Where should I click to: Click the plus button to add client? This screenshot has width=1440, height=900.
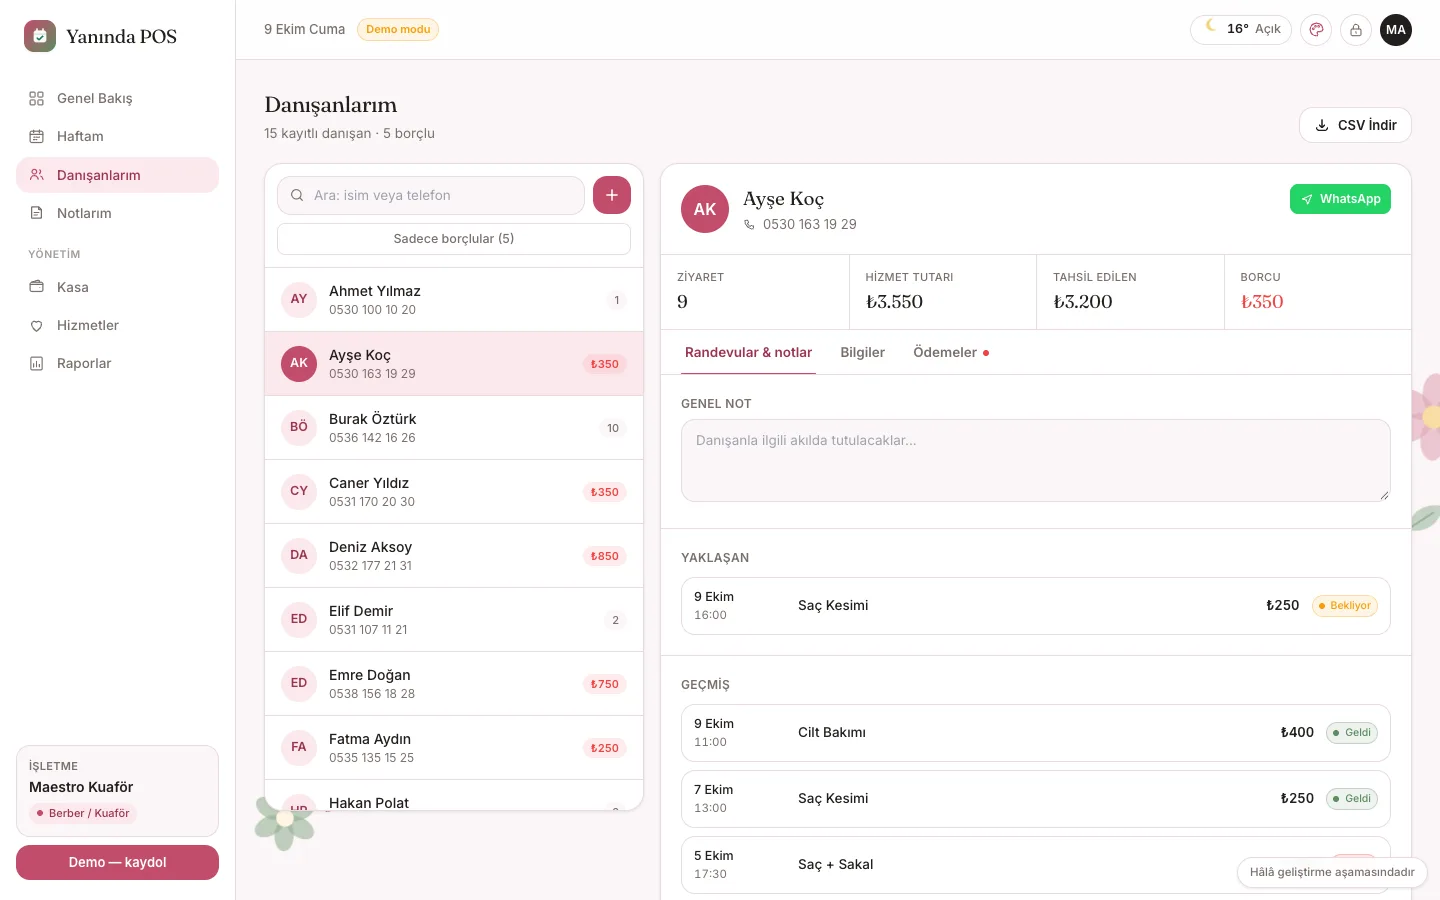[612, 195]
